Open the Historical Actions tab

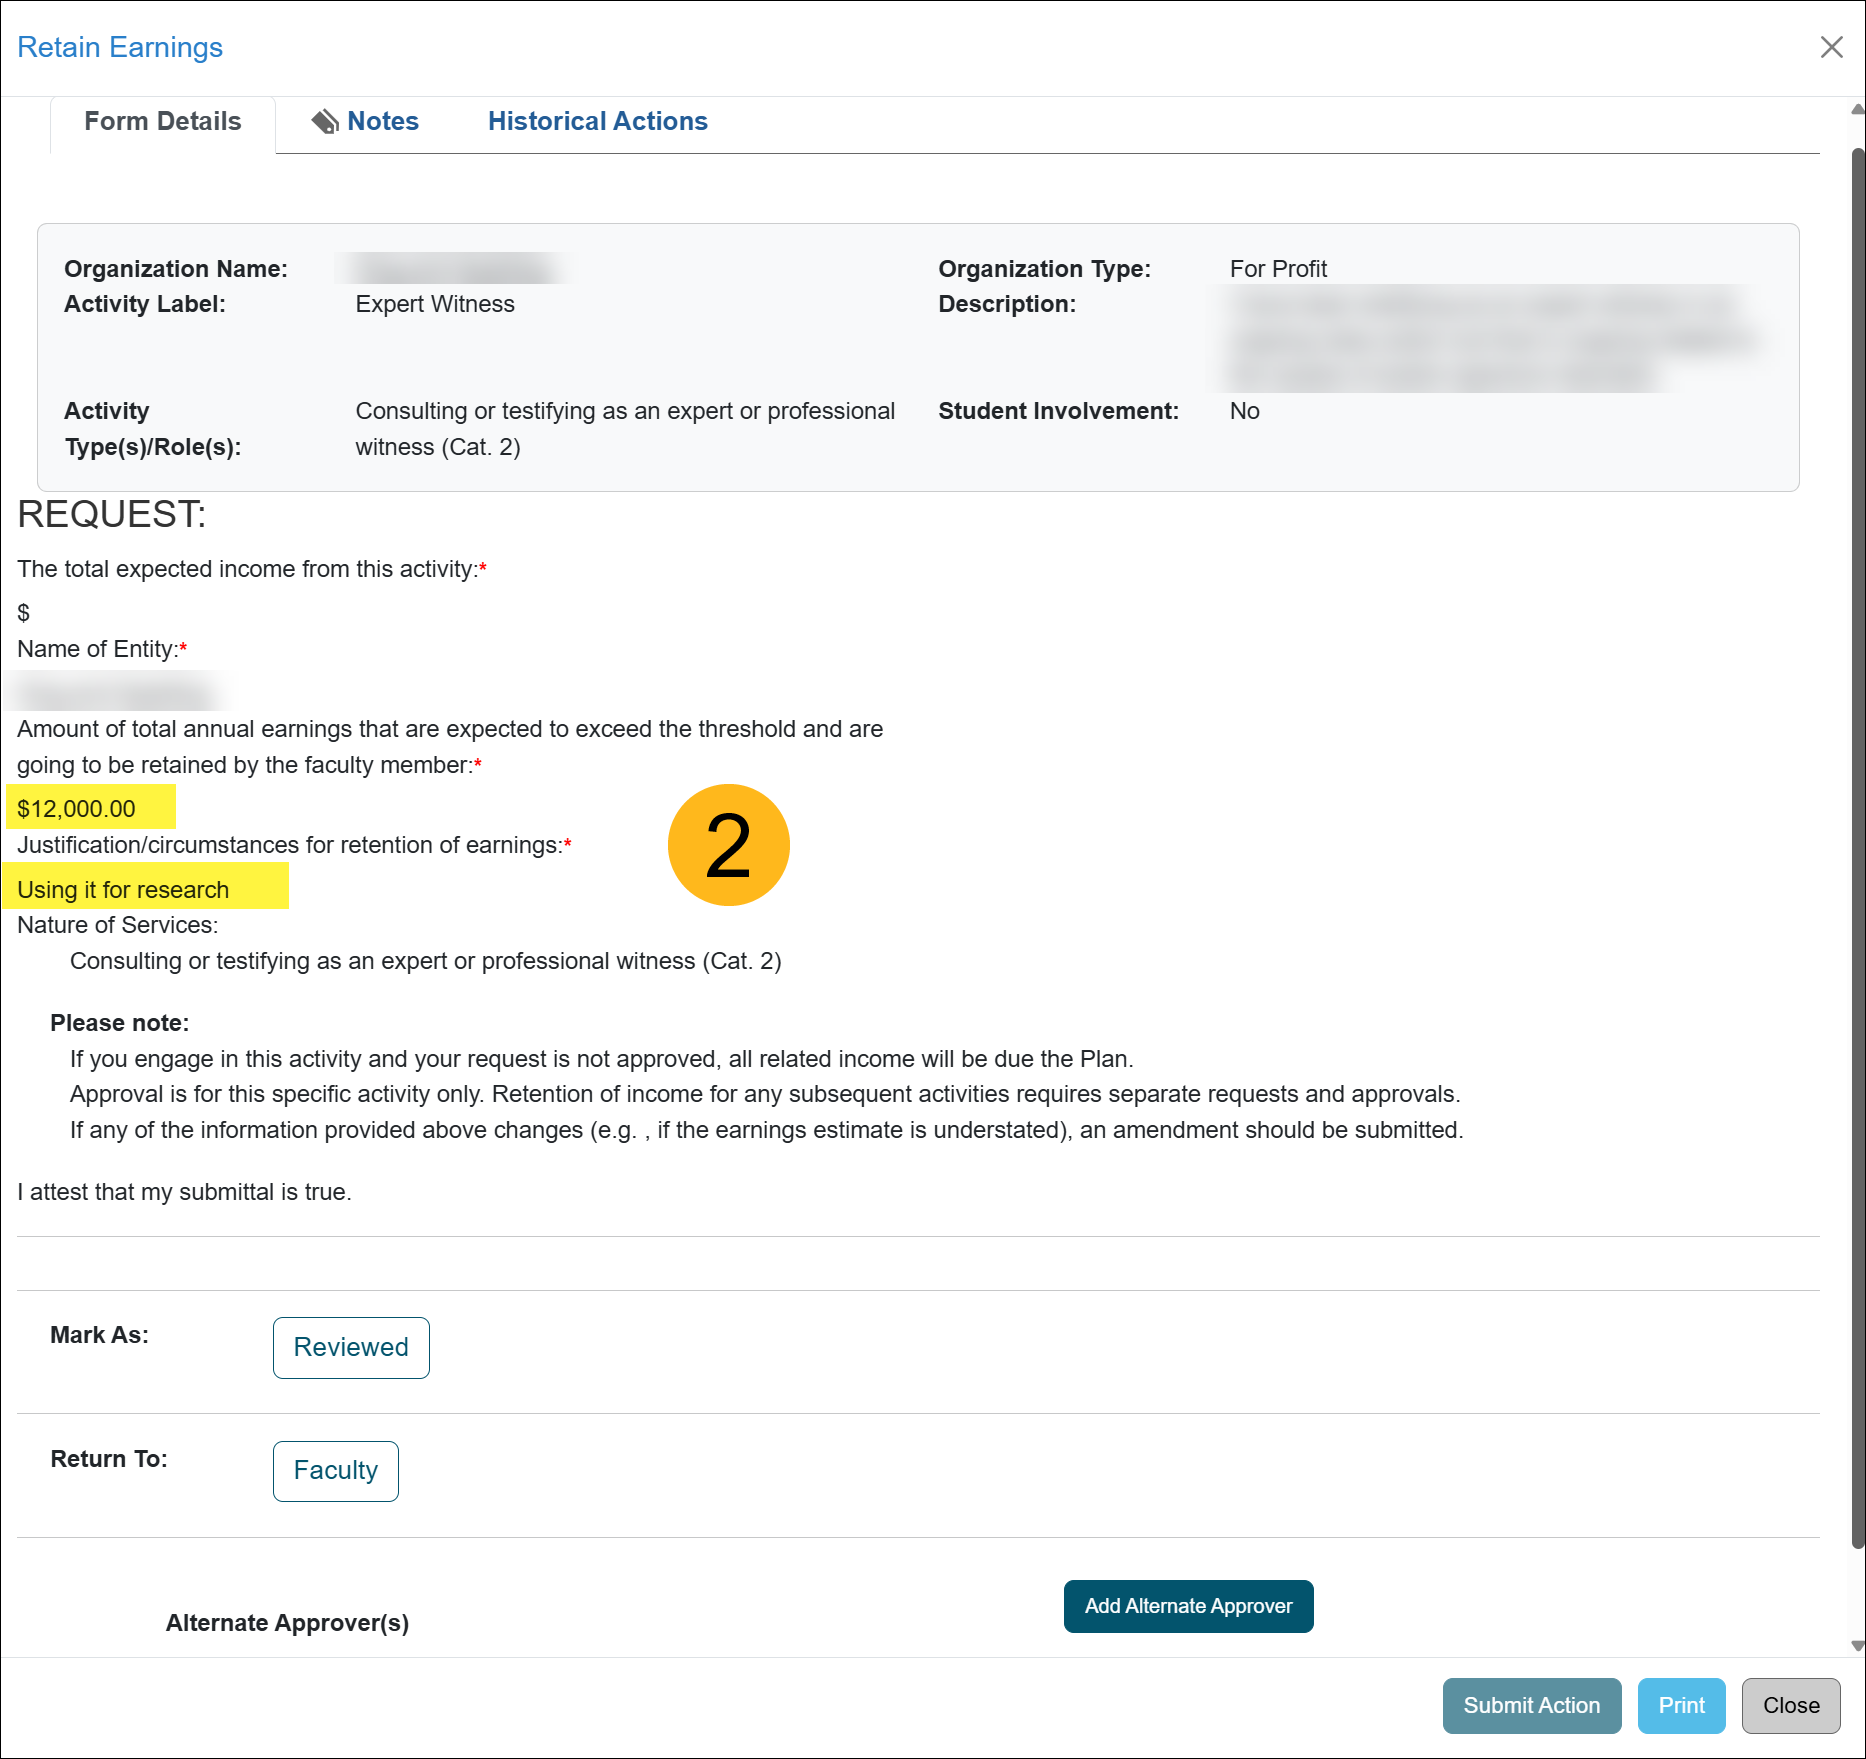coord(597,122)
